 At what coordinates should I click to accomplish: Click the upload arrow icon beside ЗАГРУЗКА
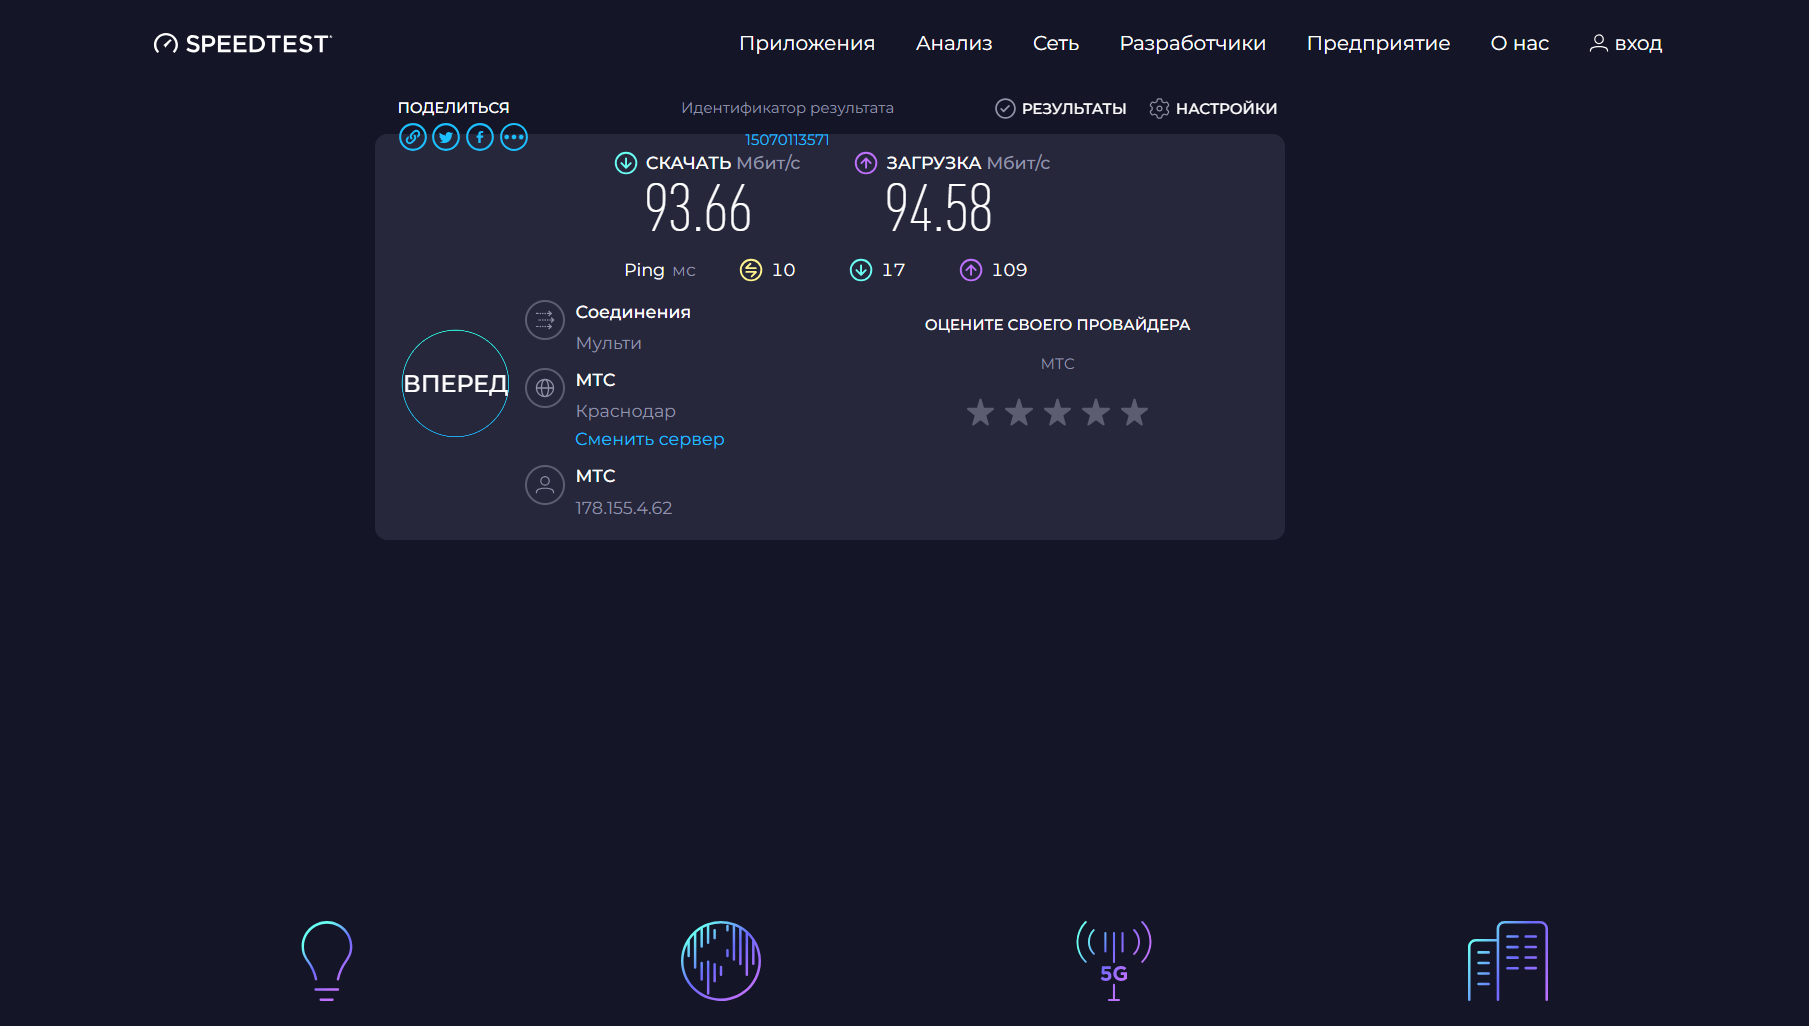point(866,163)
